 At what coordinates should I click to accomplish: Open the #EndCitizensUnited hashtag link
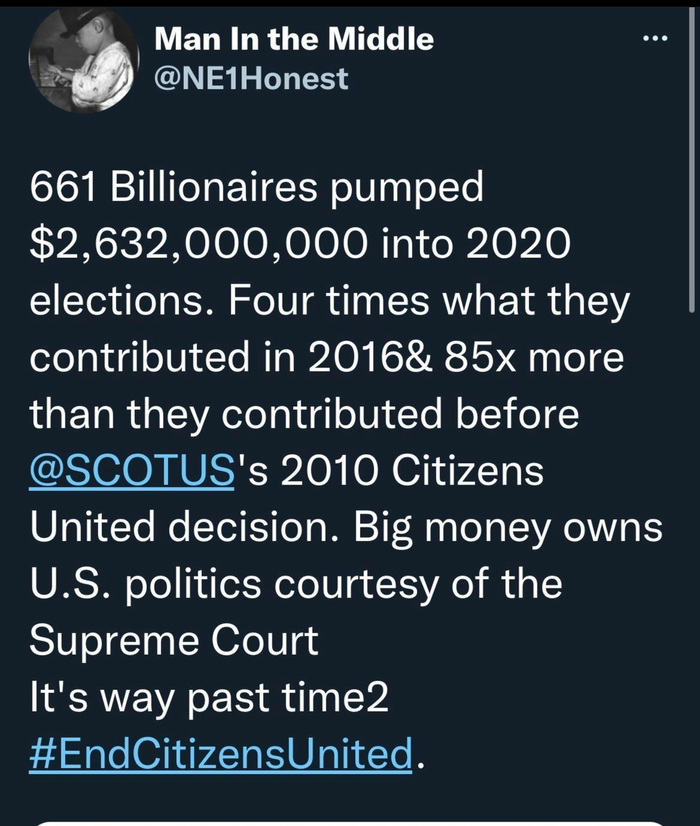pos(220,752)
